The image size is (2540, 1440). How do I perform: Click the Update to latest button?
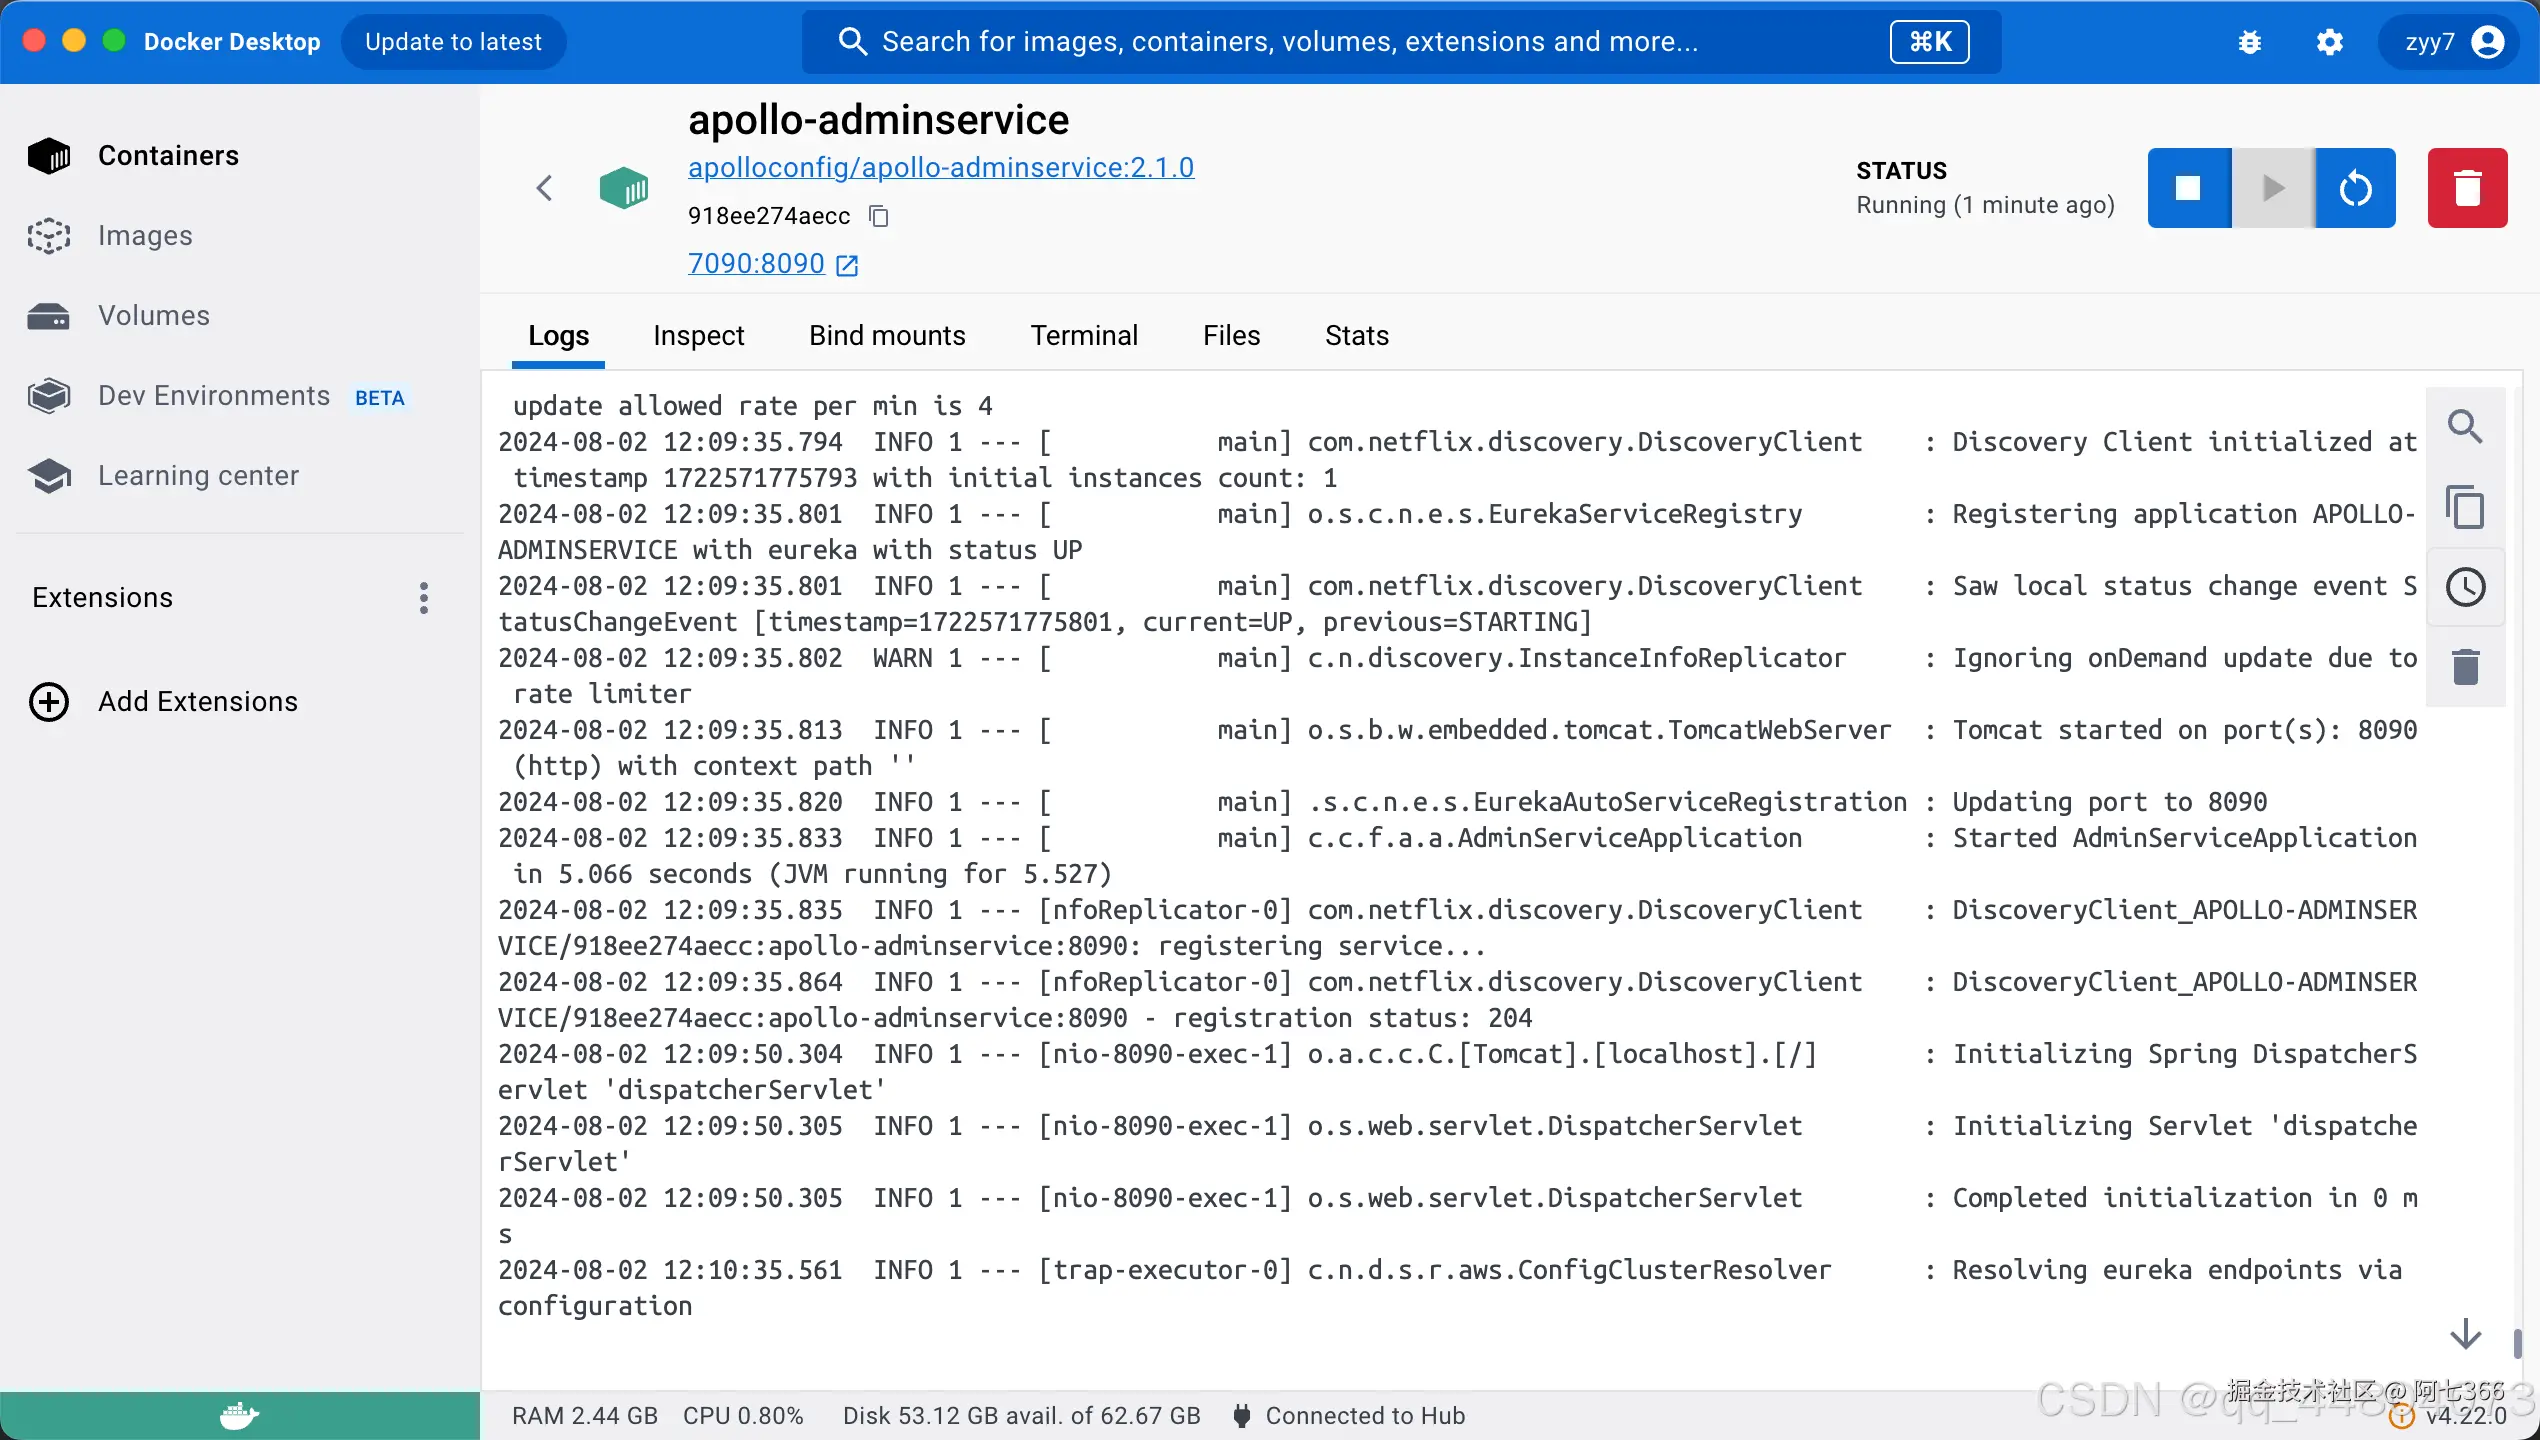(453, 42)
